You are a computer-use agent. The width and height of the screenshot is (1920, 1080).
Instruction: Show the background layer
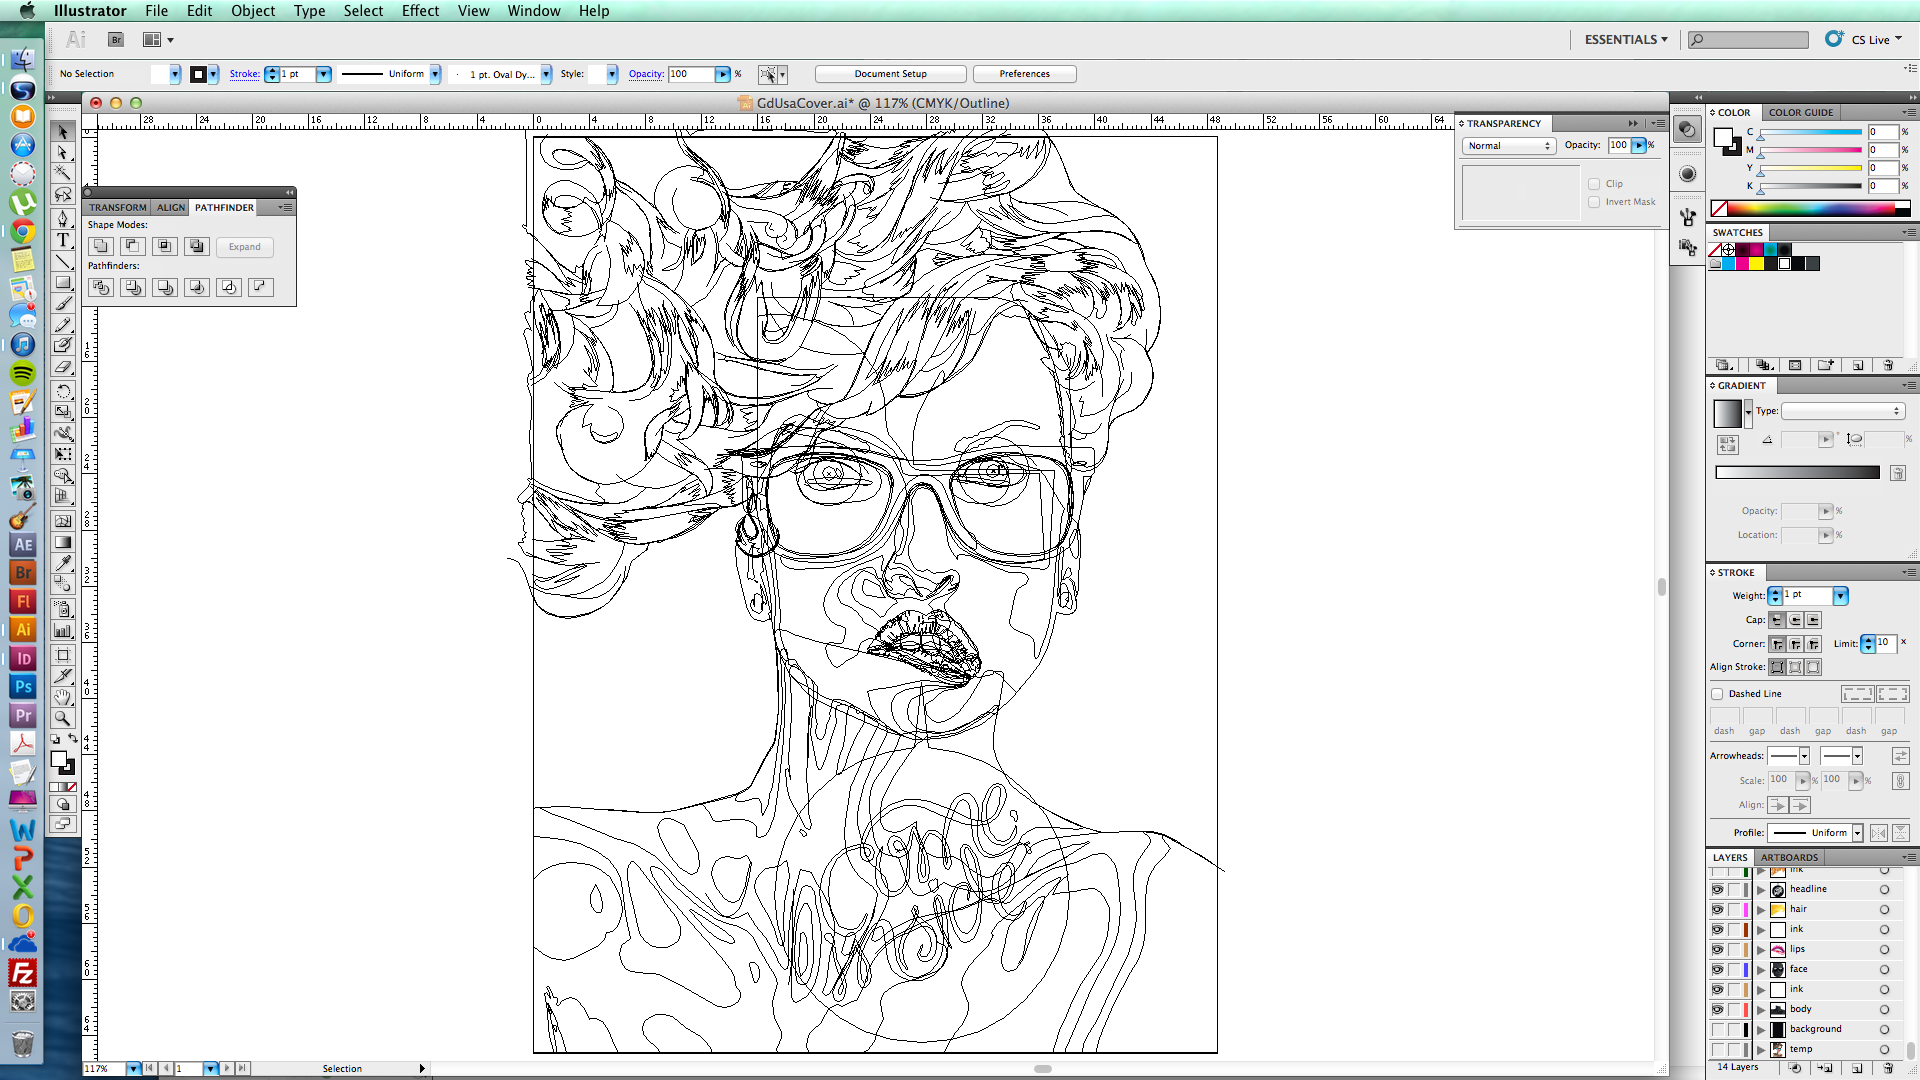(1717, 1029)
